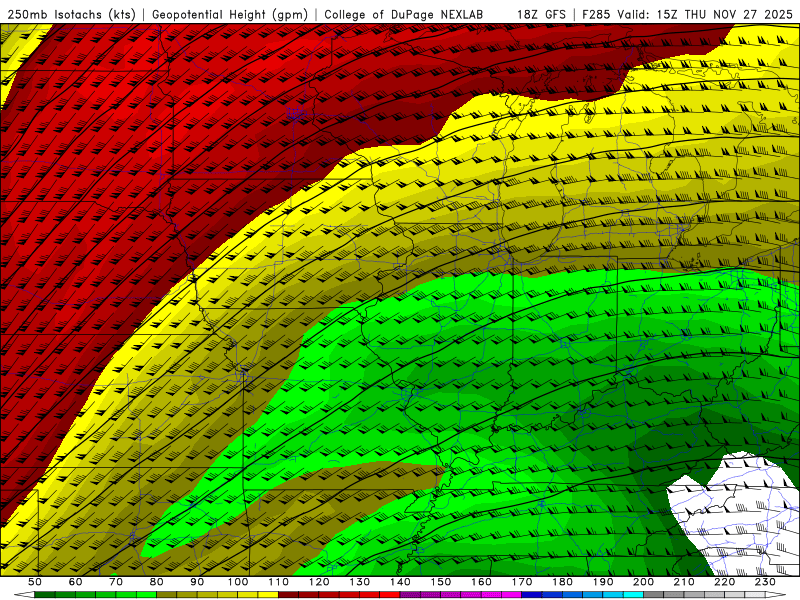The width and height of the screenshot is (800, 600).
Task: Click the '60' value on the color scale
Action: pos(75,582)
